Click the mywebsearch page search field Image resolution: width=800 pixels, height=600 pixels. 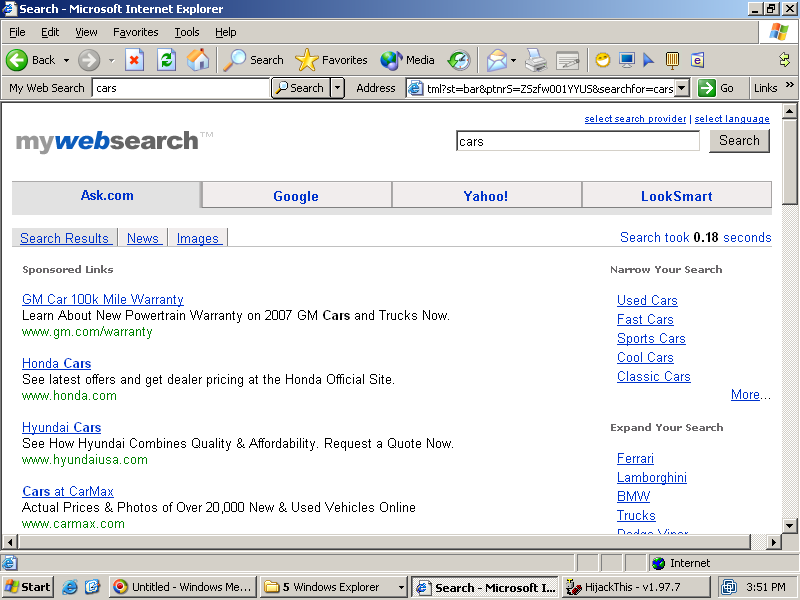[x=578, y=141]
